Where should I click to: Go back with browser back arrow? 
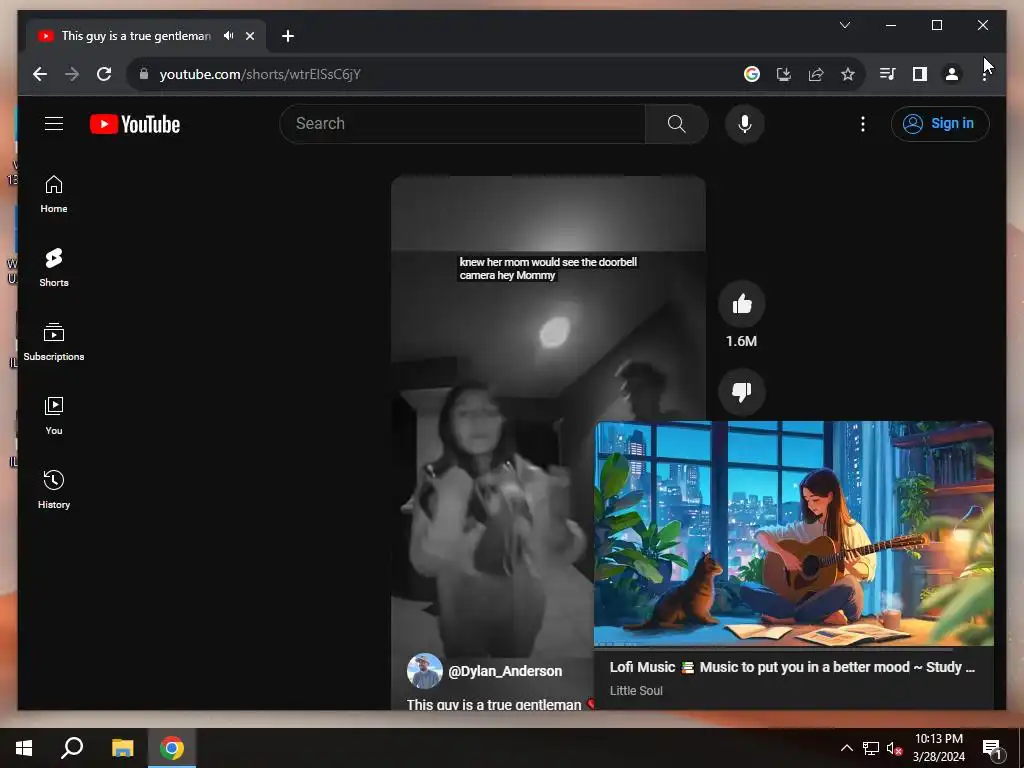tap(40, 74)
